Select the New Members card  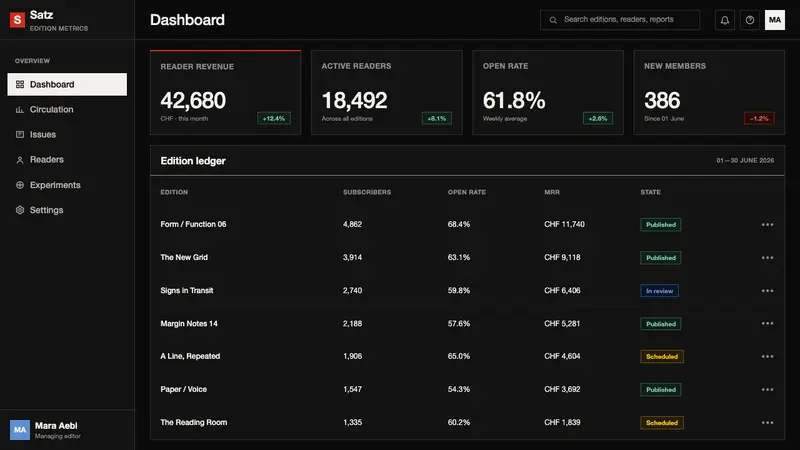709,92
